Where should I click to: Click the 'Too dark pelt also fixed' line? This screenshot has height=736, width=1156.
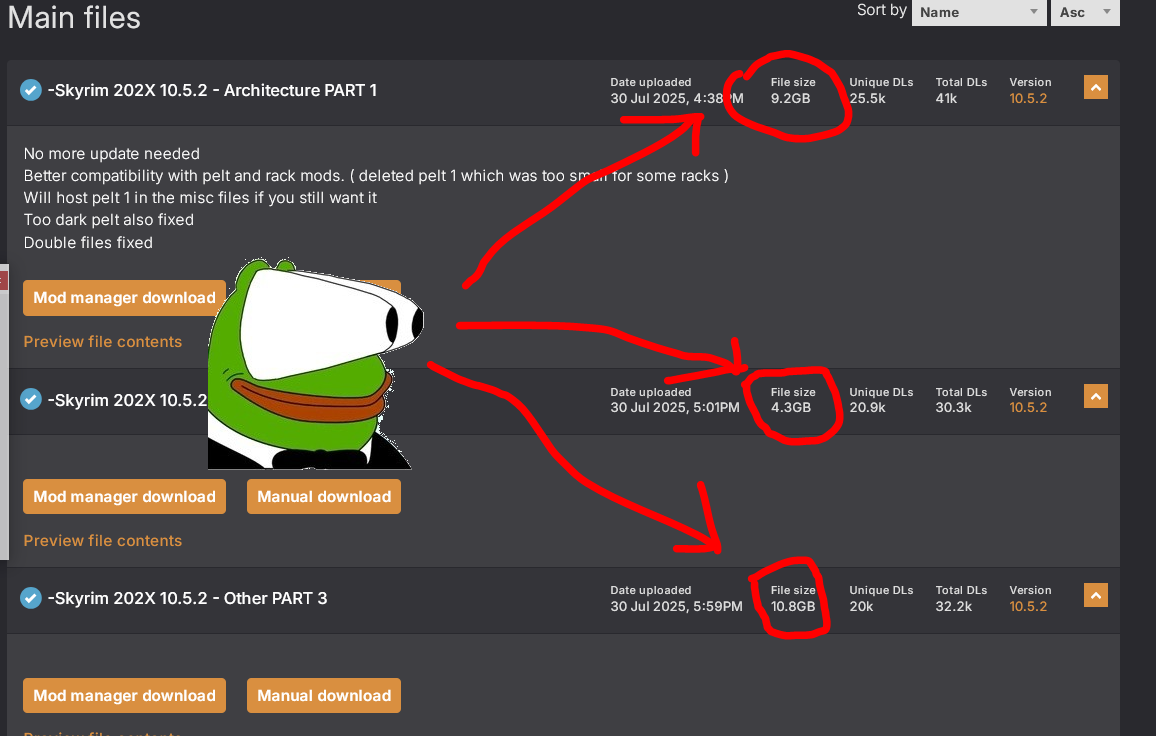pyautogui.click(x=108, y=220)
